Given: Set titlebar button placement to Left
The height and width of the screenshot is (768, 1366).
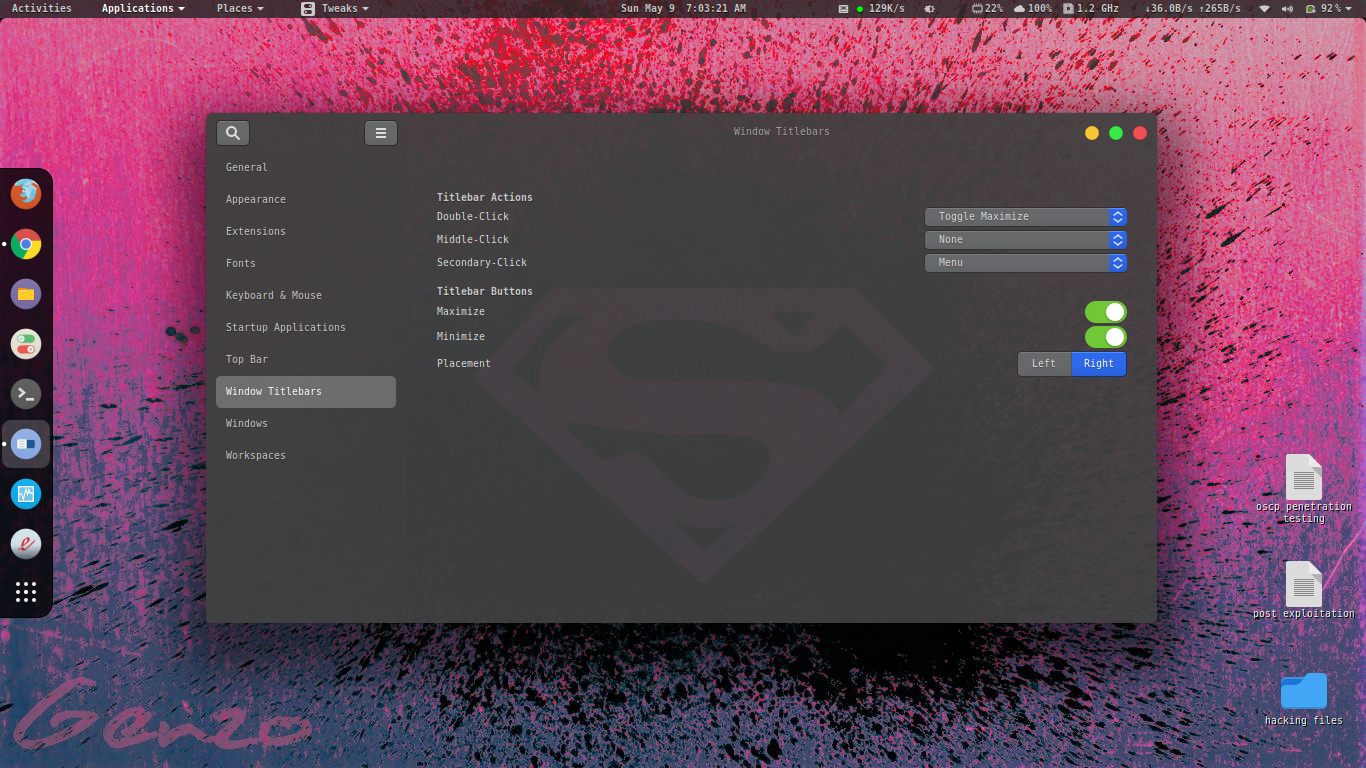Looking at the screenshot, I should (x=1043, y=364).
